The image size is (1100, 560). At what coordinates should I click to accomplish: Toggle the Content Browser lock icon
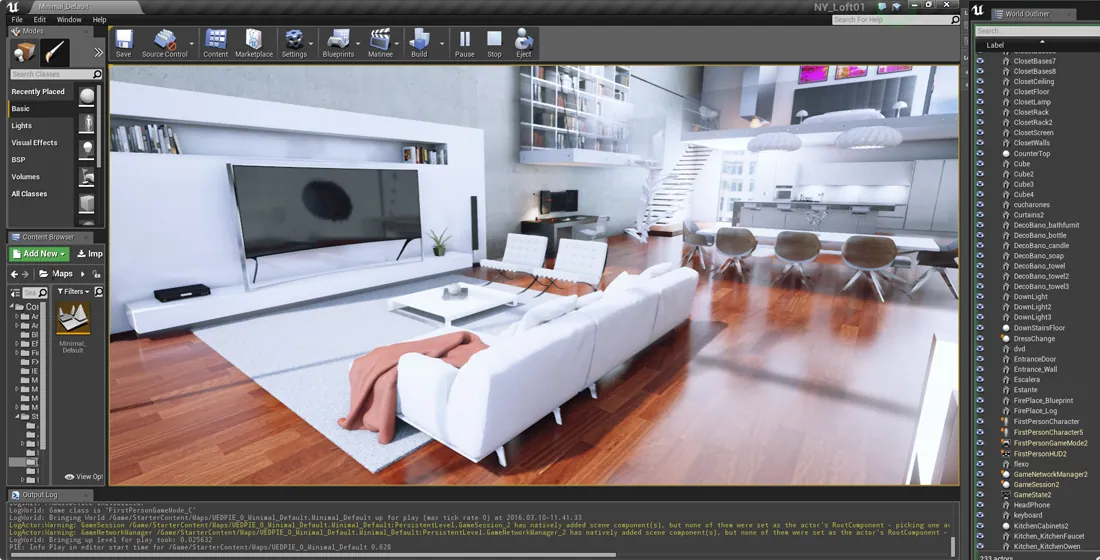96,274
